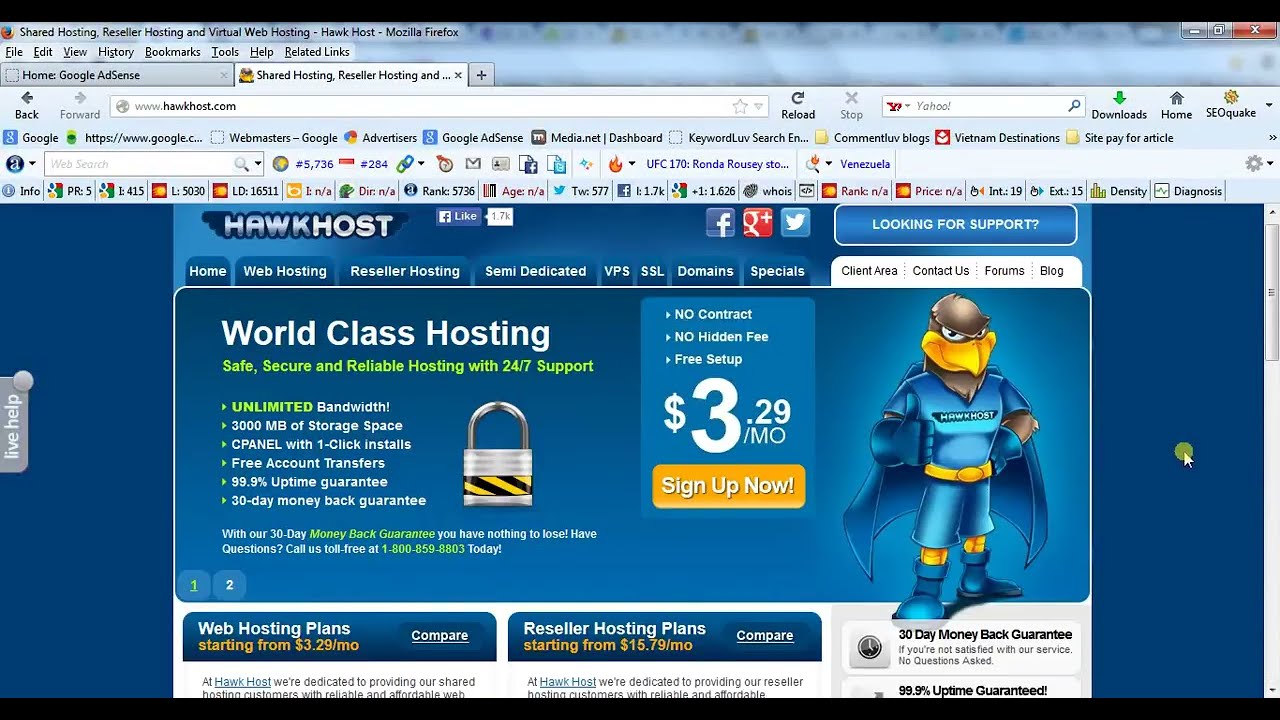Go to the Home house icon
This screenshot has height=720, width=1280.
click(x=1176, y=98)
